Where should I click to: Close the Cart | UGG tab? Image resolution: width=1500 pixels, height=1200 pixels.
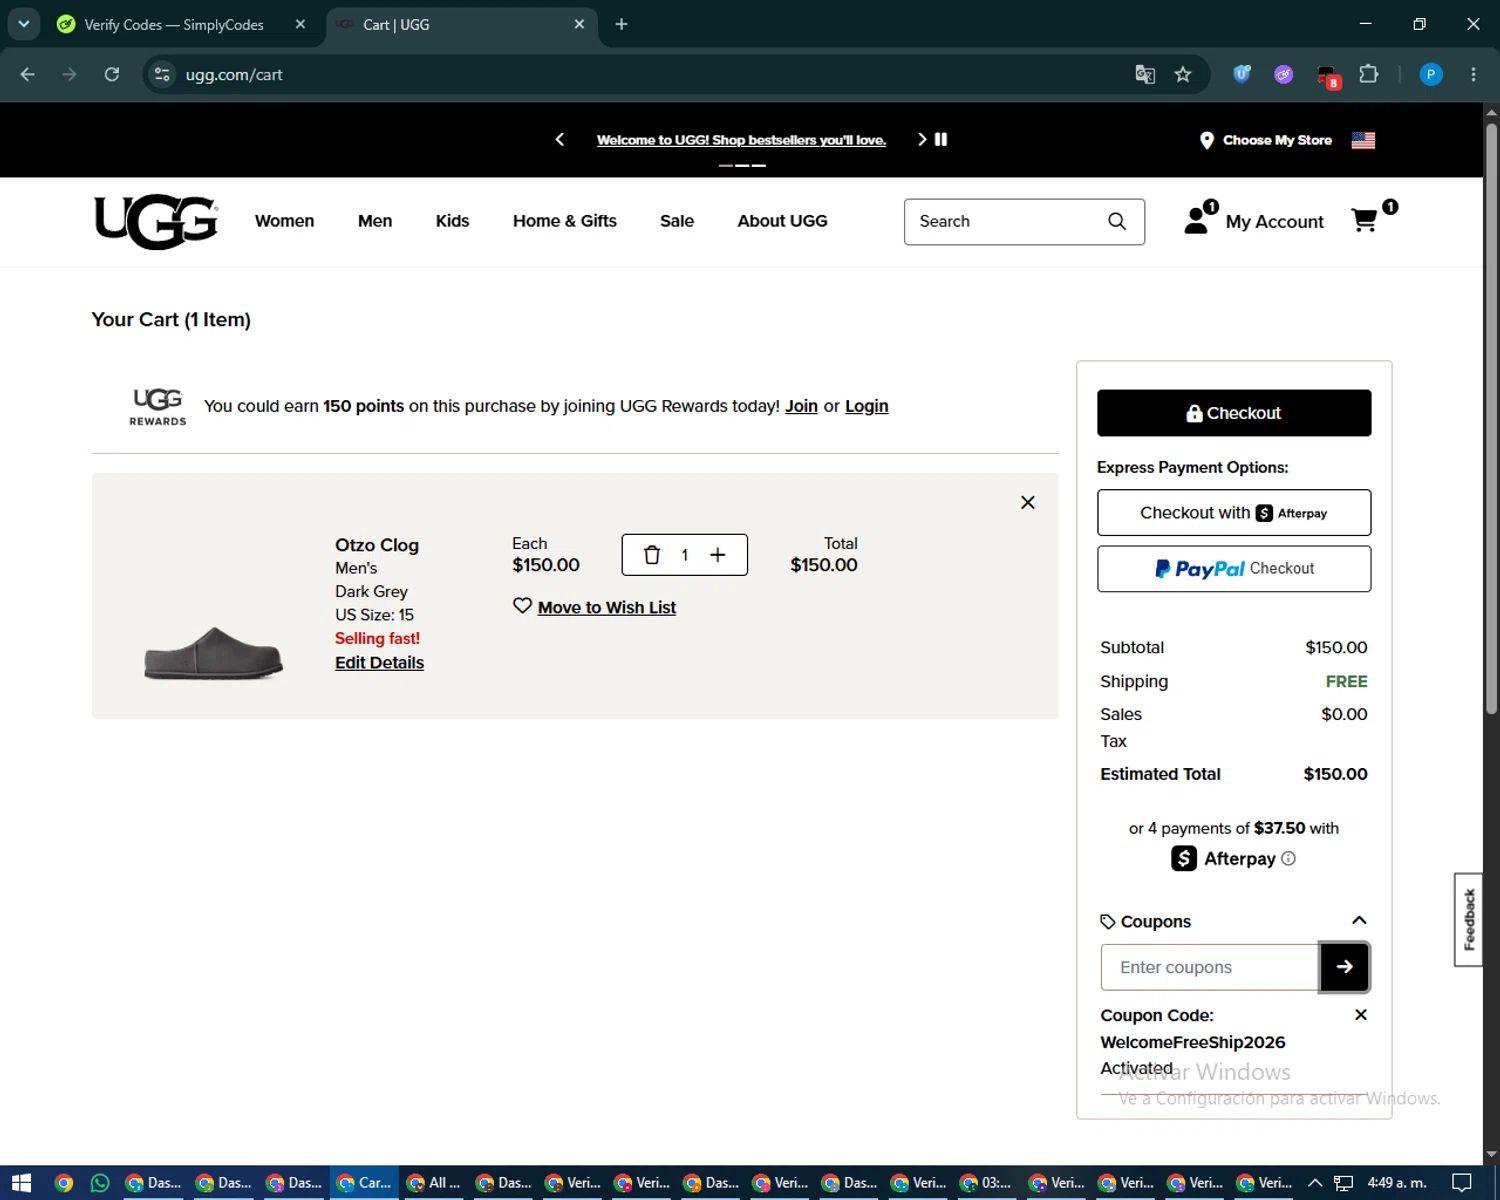click(x=579, y=24)
